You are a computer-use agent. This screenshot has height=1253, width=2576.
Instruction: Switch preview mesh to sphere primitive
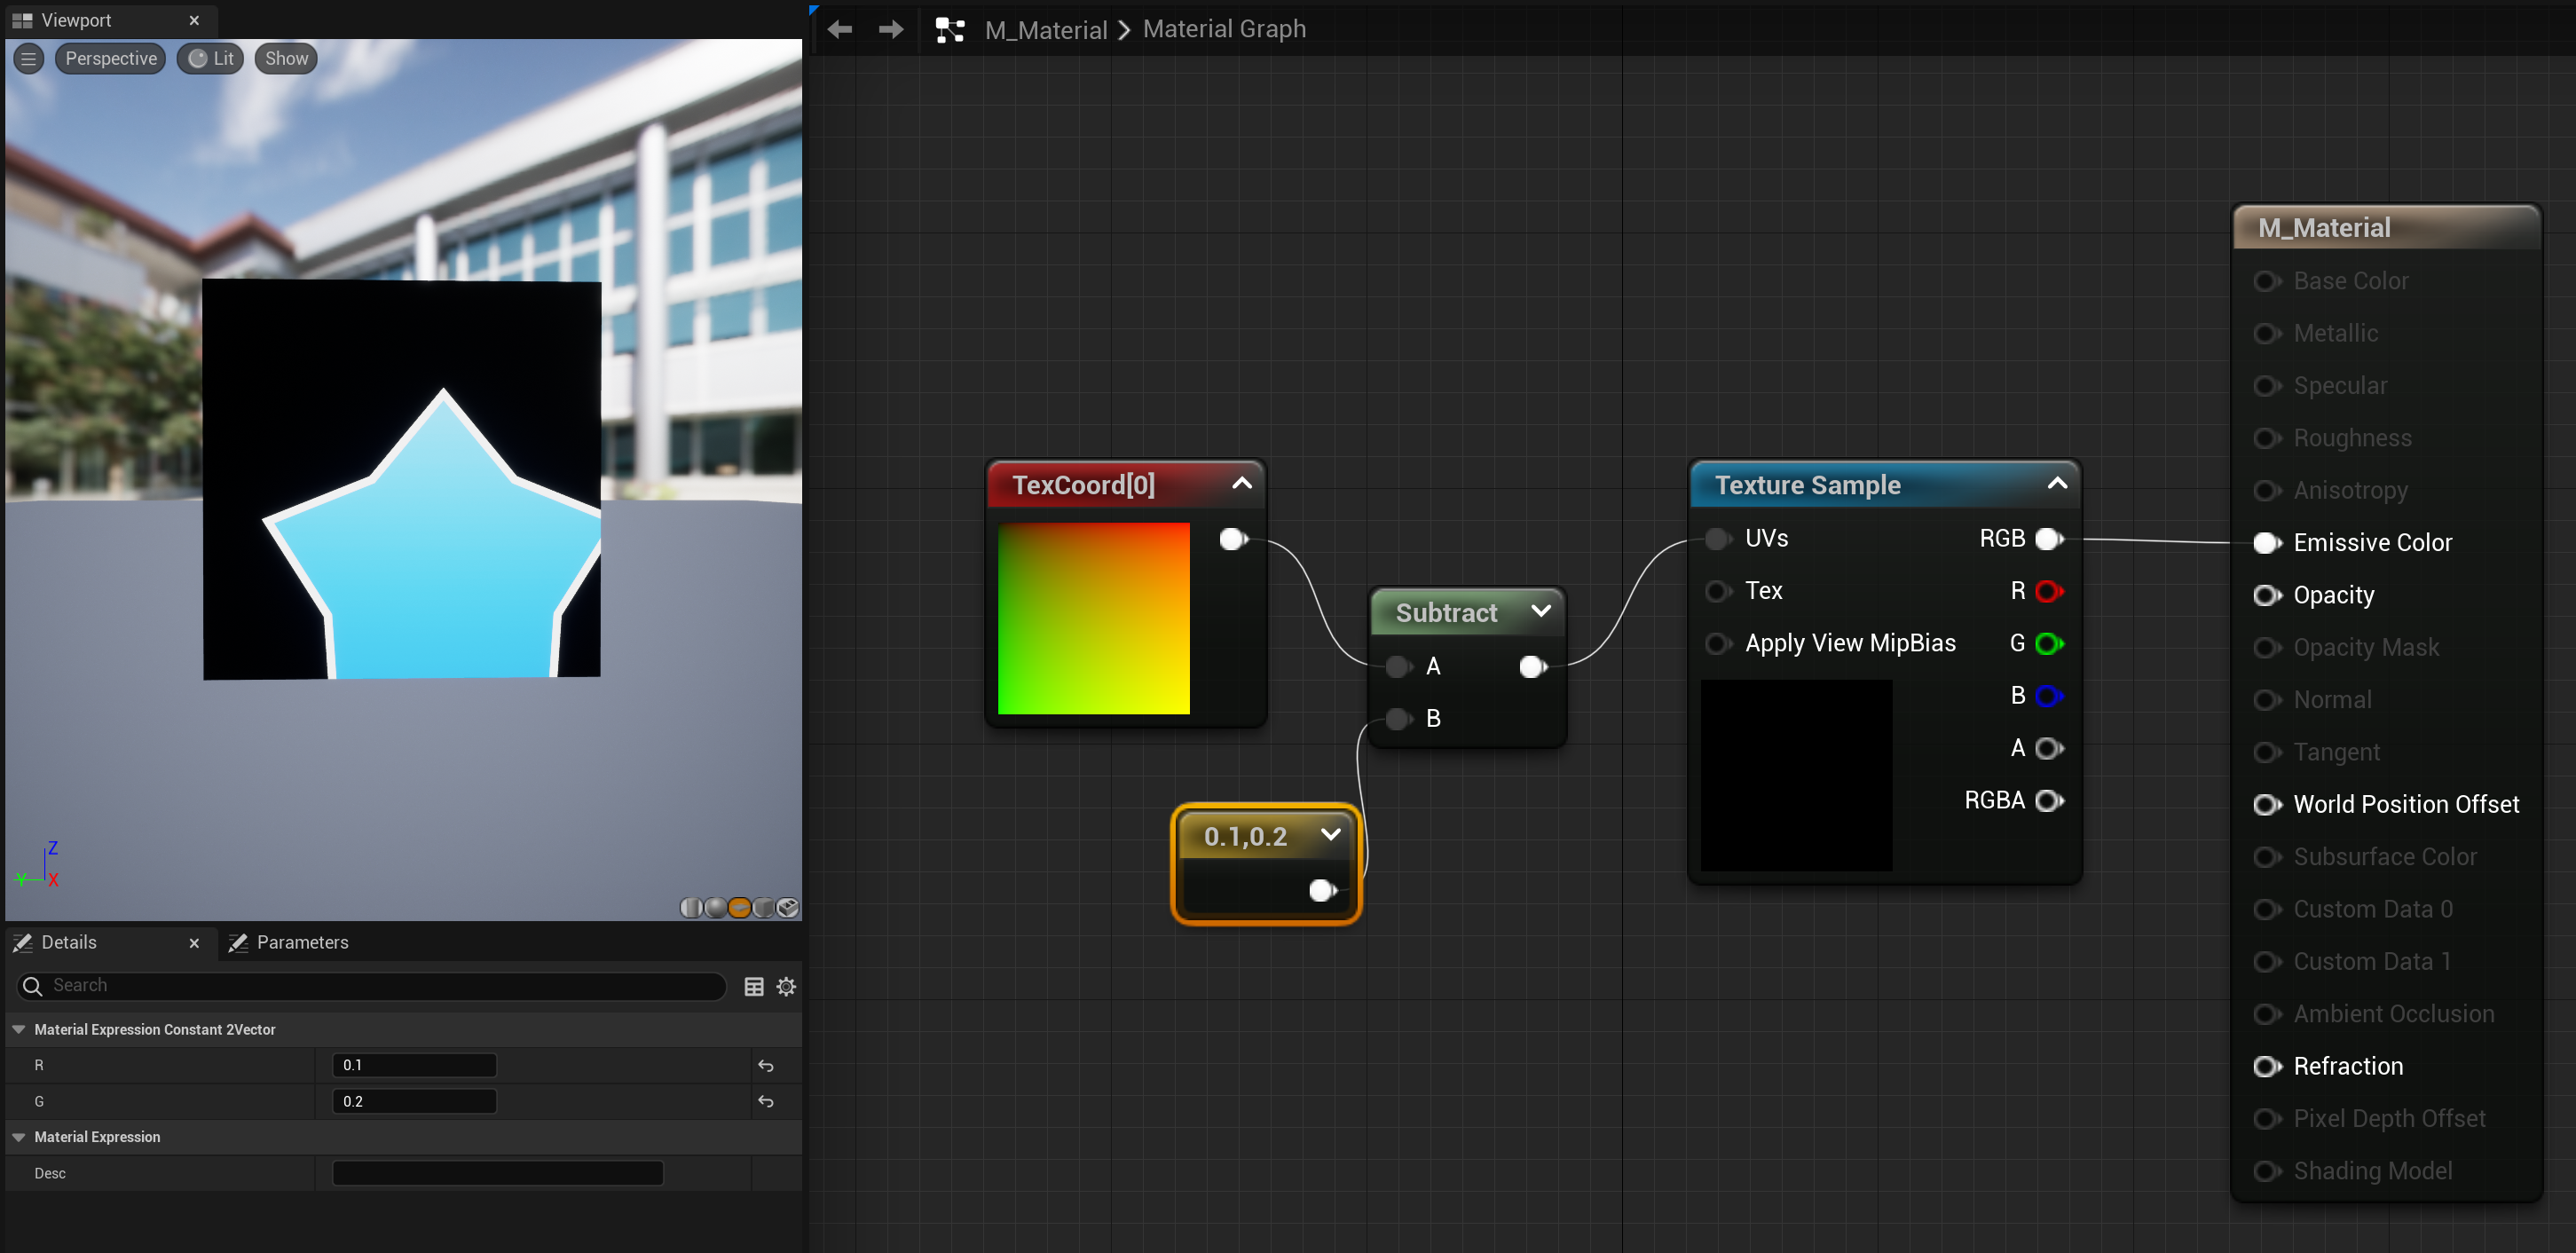715,907
